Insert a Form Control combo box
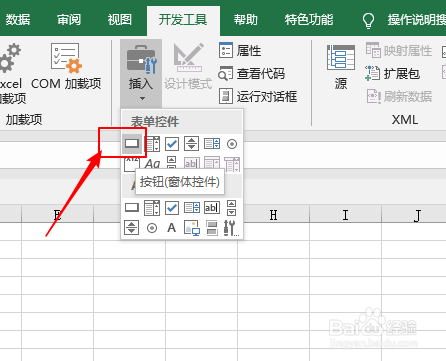The width and height of the screenshot is (446, 361). [152, 144]
